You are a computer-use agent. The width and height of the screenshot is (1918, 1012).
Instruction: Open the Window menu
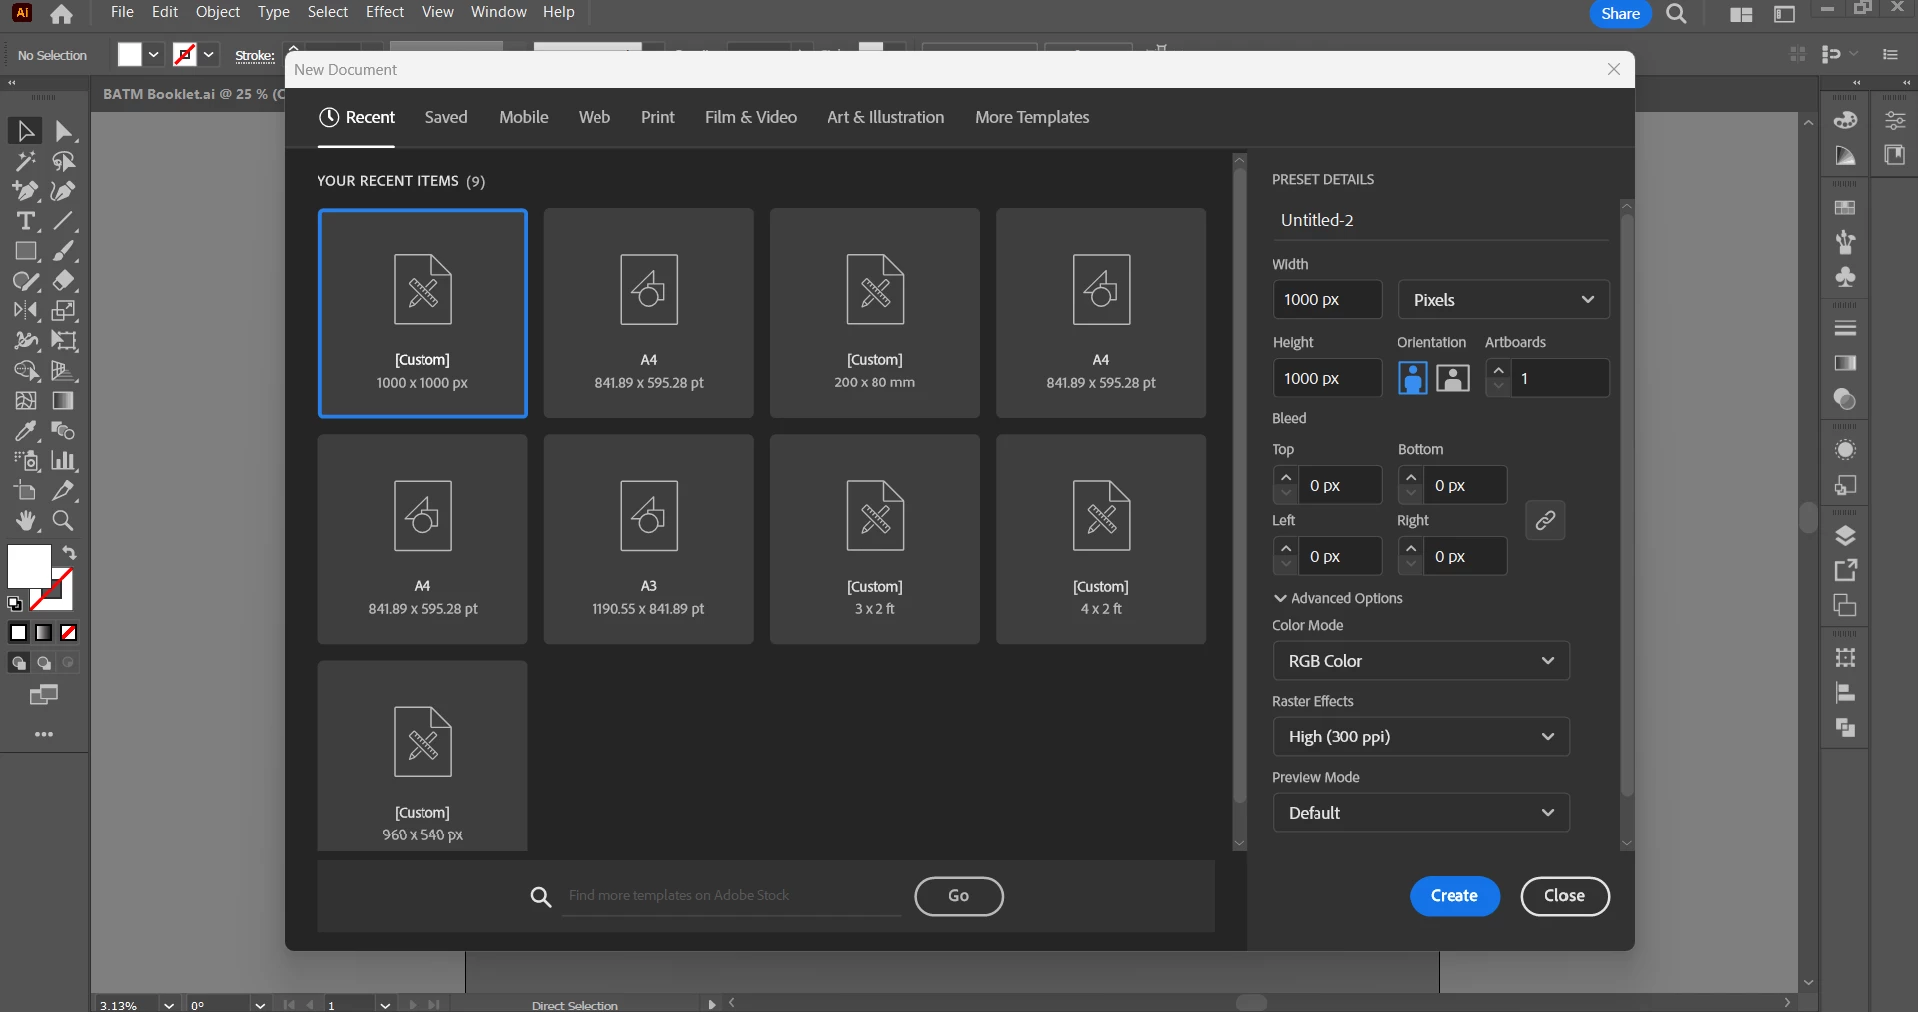point(499,12)
